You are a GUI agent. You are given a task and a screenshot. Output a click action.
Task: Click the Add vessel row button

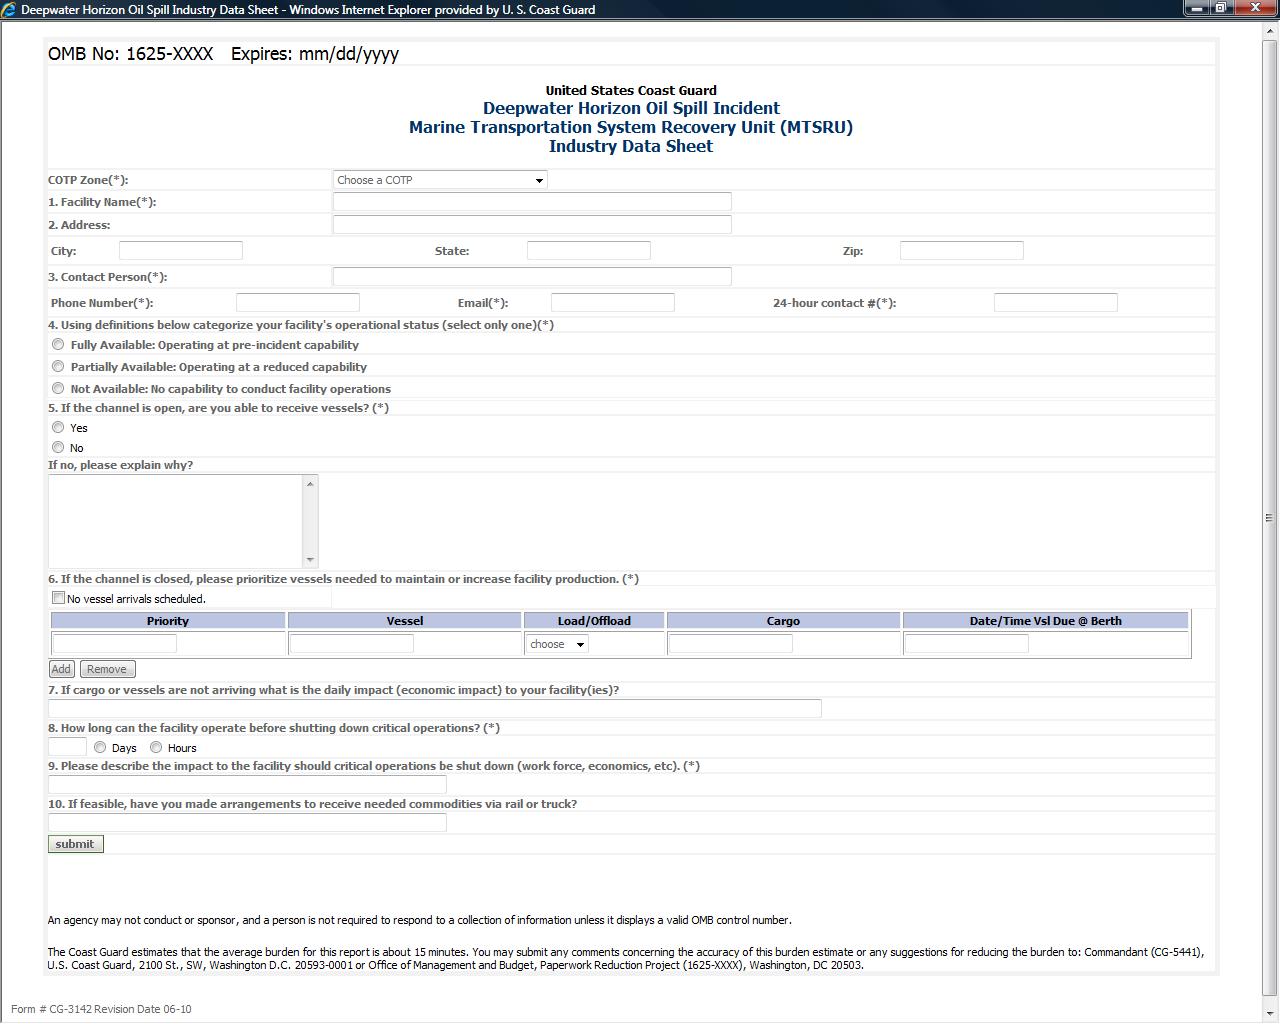61,669
